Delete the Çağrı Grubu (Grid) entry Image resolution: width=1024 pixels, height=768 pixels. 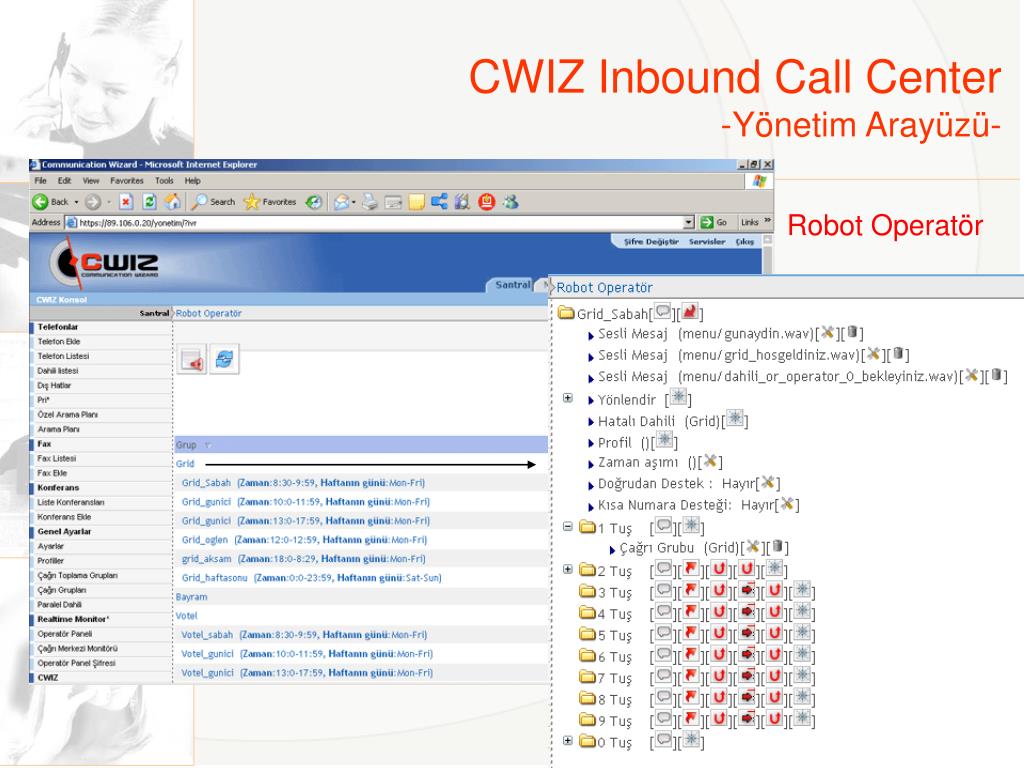point(777,547)
